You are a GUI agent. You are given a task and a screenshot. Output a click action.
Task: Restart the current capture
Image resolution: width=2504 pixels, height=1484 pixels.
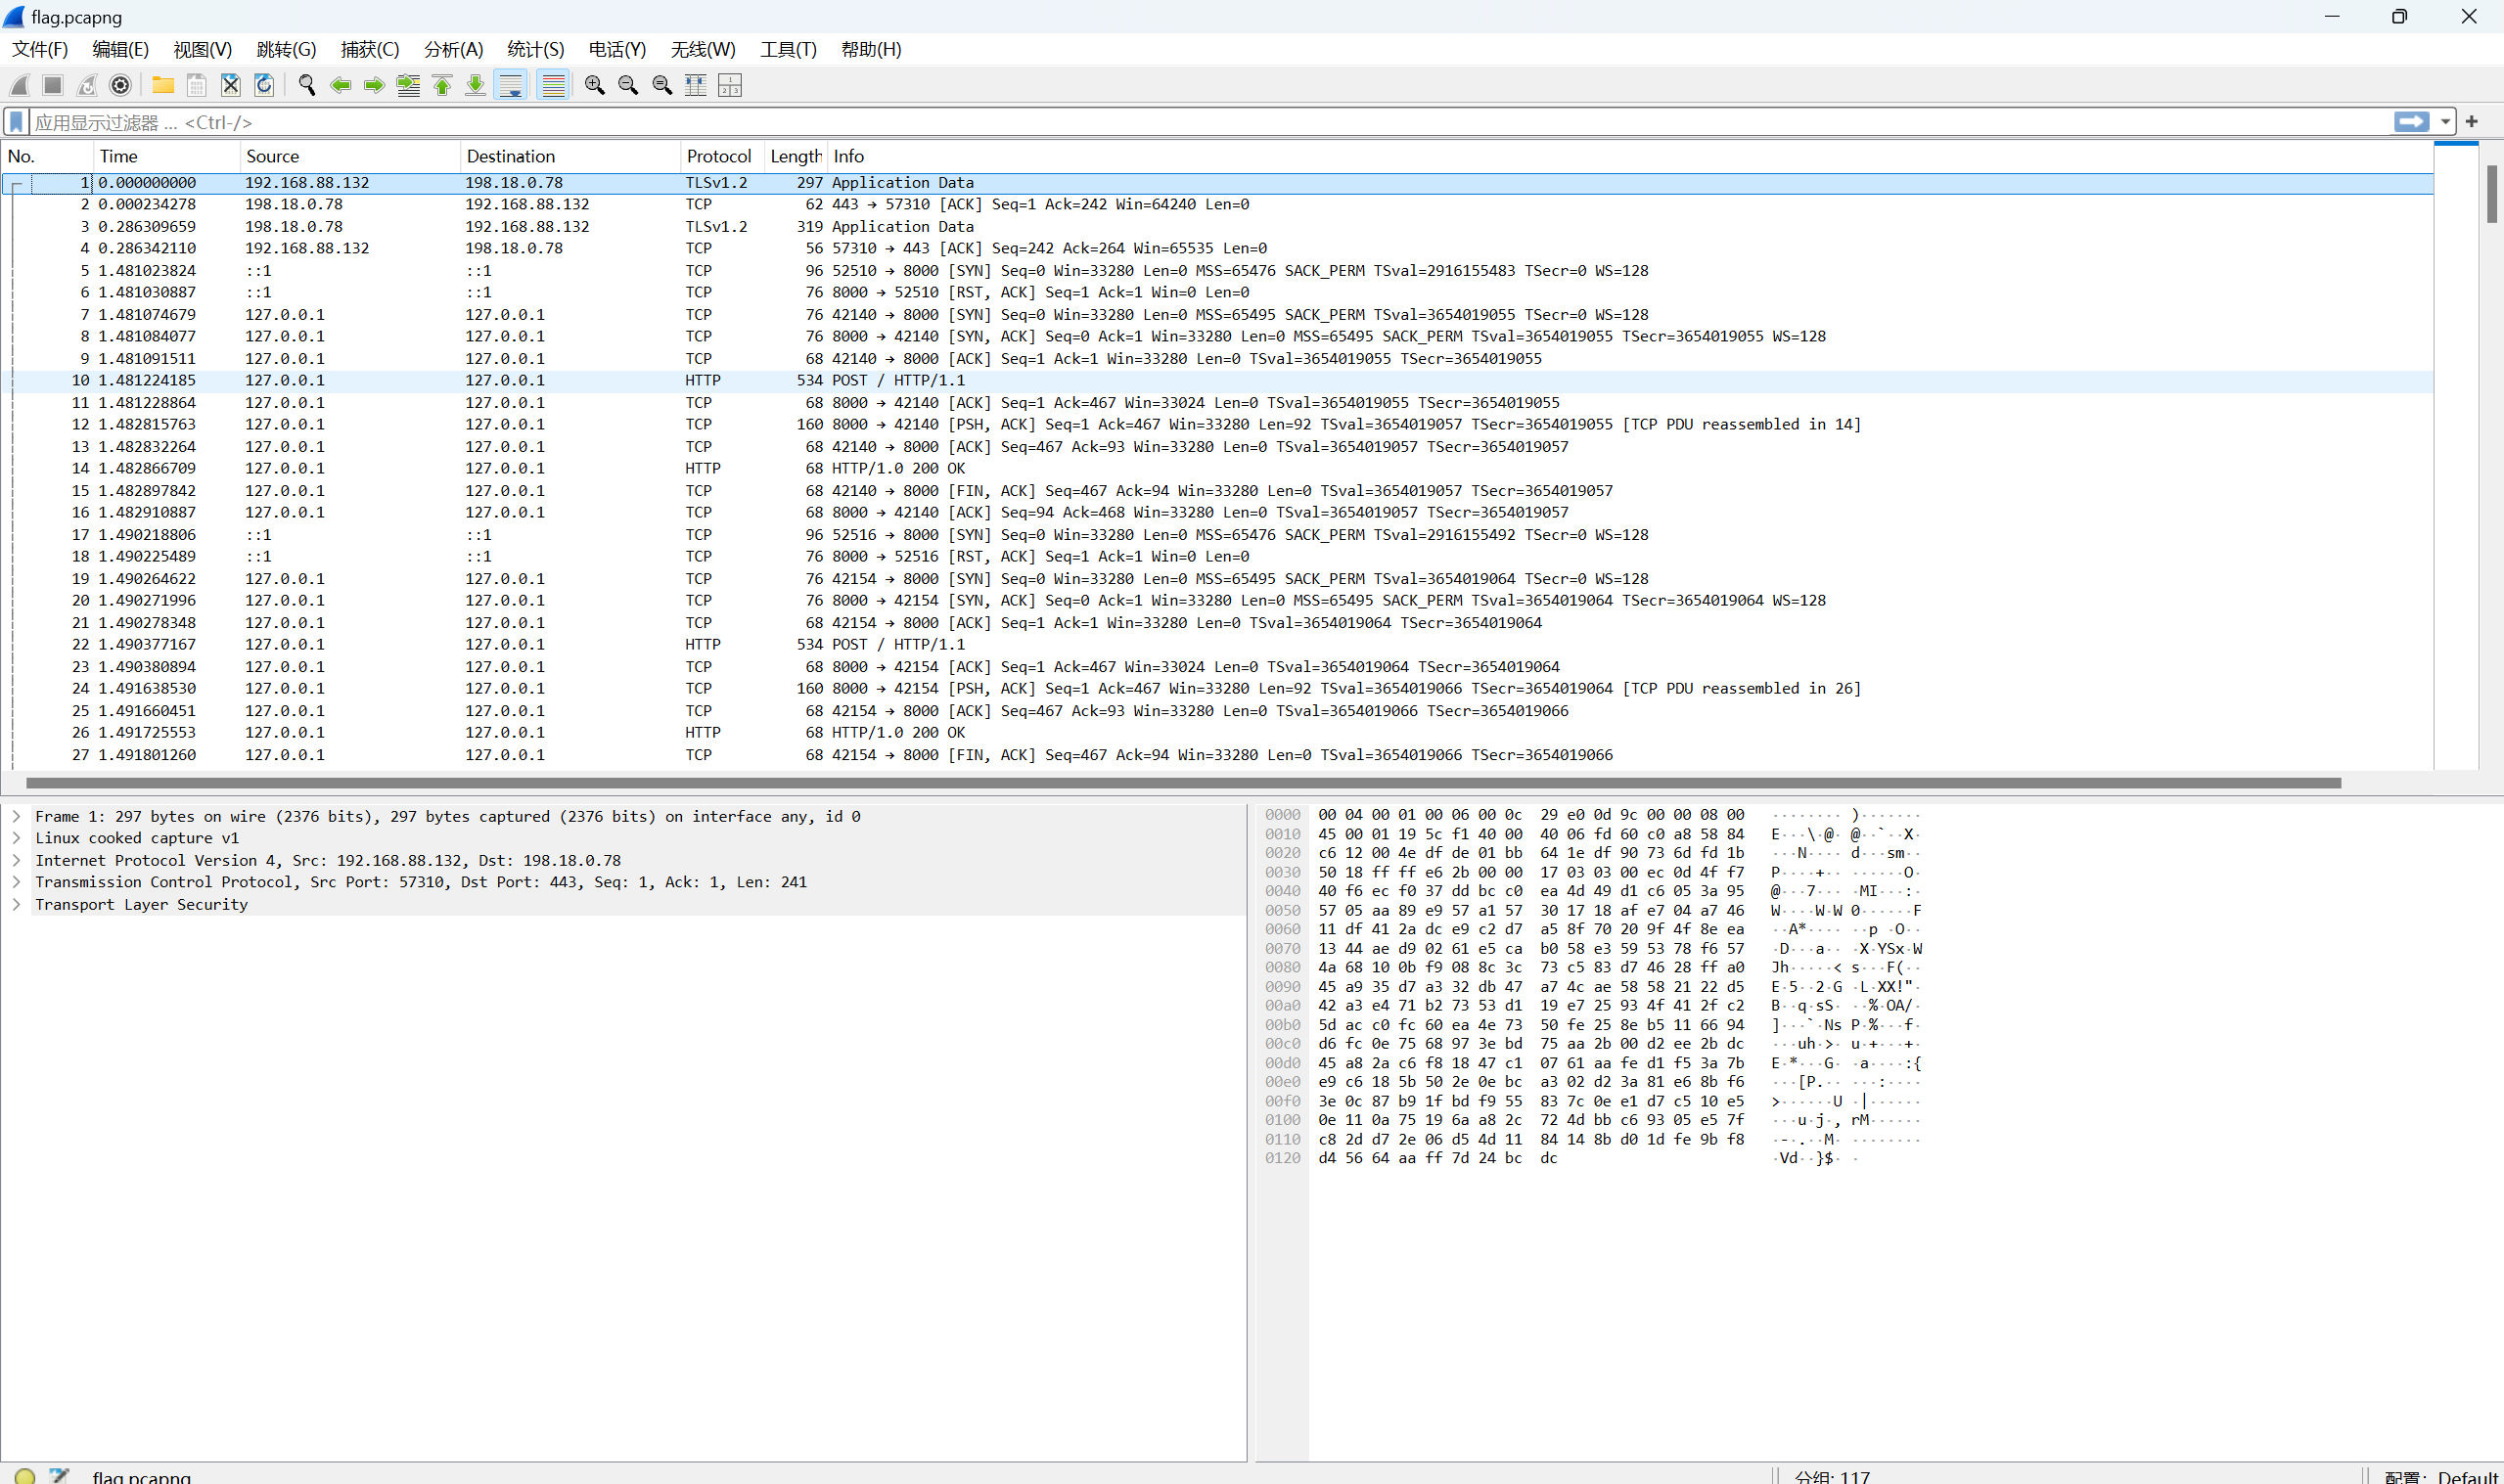pos(87,85)
